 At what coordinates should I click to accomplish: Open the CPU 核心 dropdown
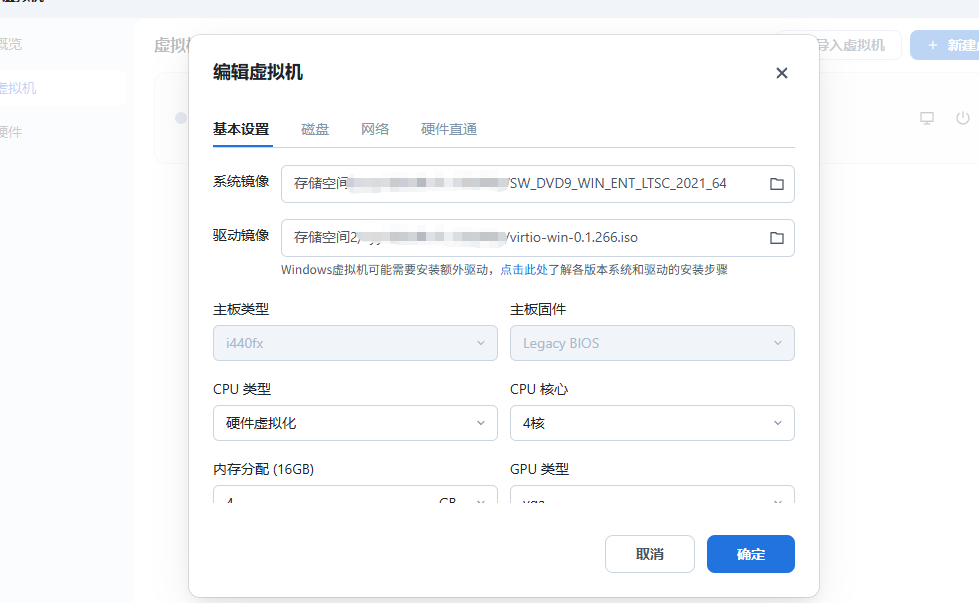point(652,423)
